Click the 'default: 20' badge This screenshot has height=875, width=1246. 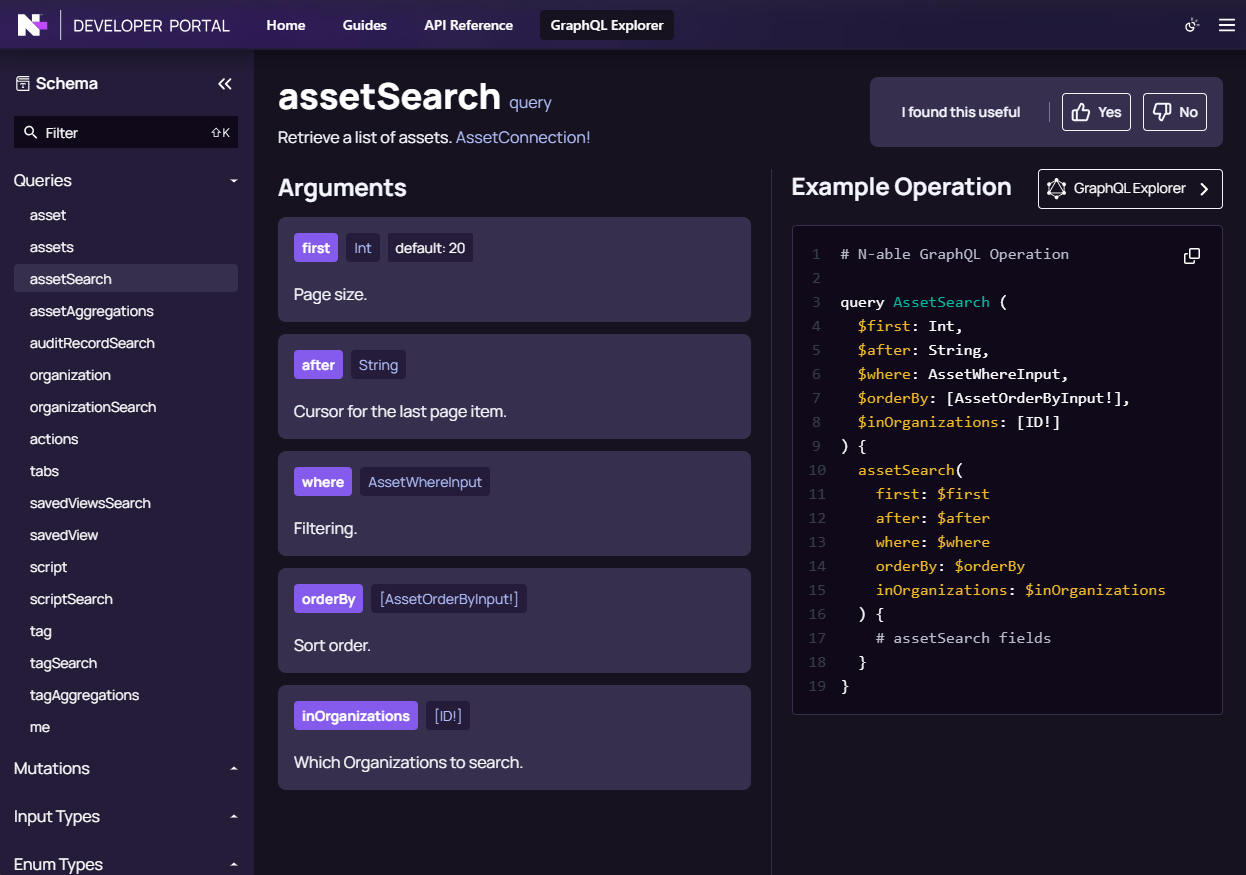(430, 248)
